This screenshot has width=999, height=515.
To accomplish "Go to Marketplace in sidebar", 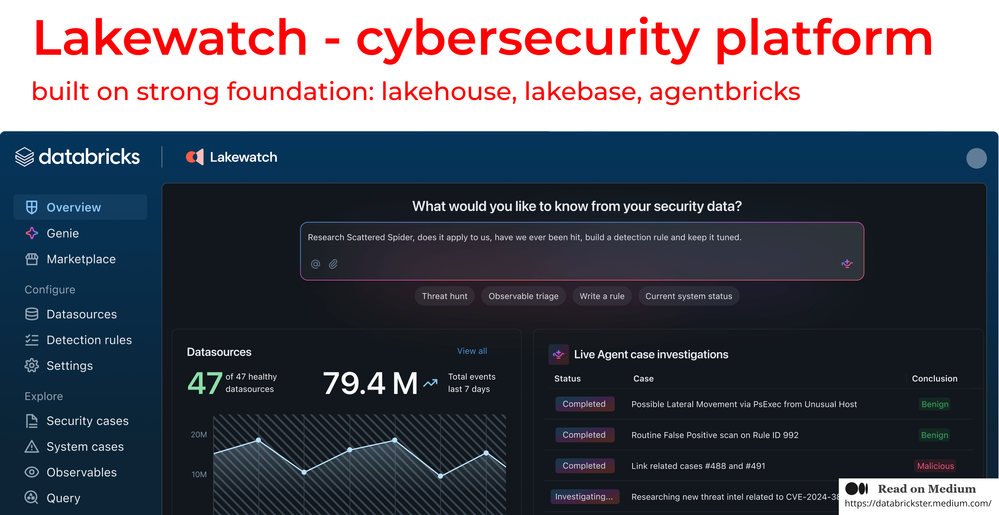I will (81, 259).
